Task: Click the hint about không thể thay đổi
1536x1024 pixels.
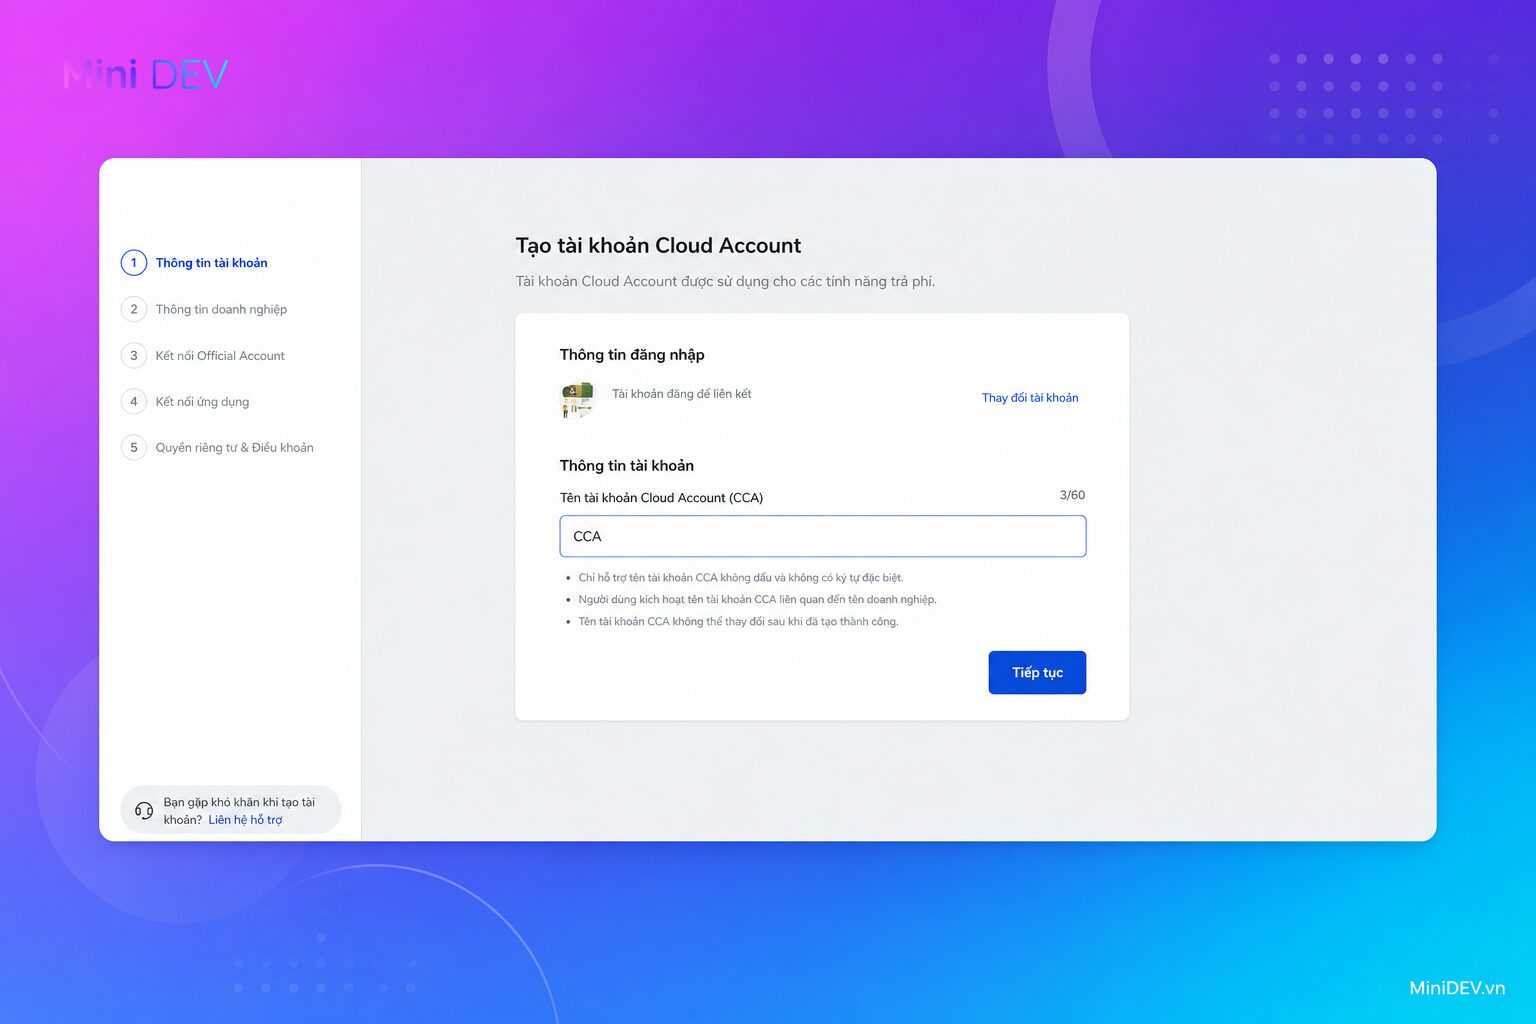Action: (738, 621)
